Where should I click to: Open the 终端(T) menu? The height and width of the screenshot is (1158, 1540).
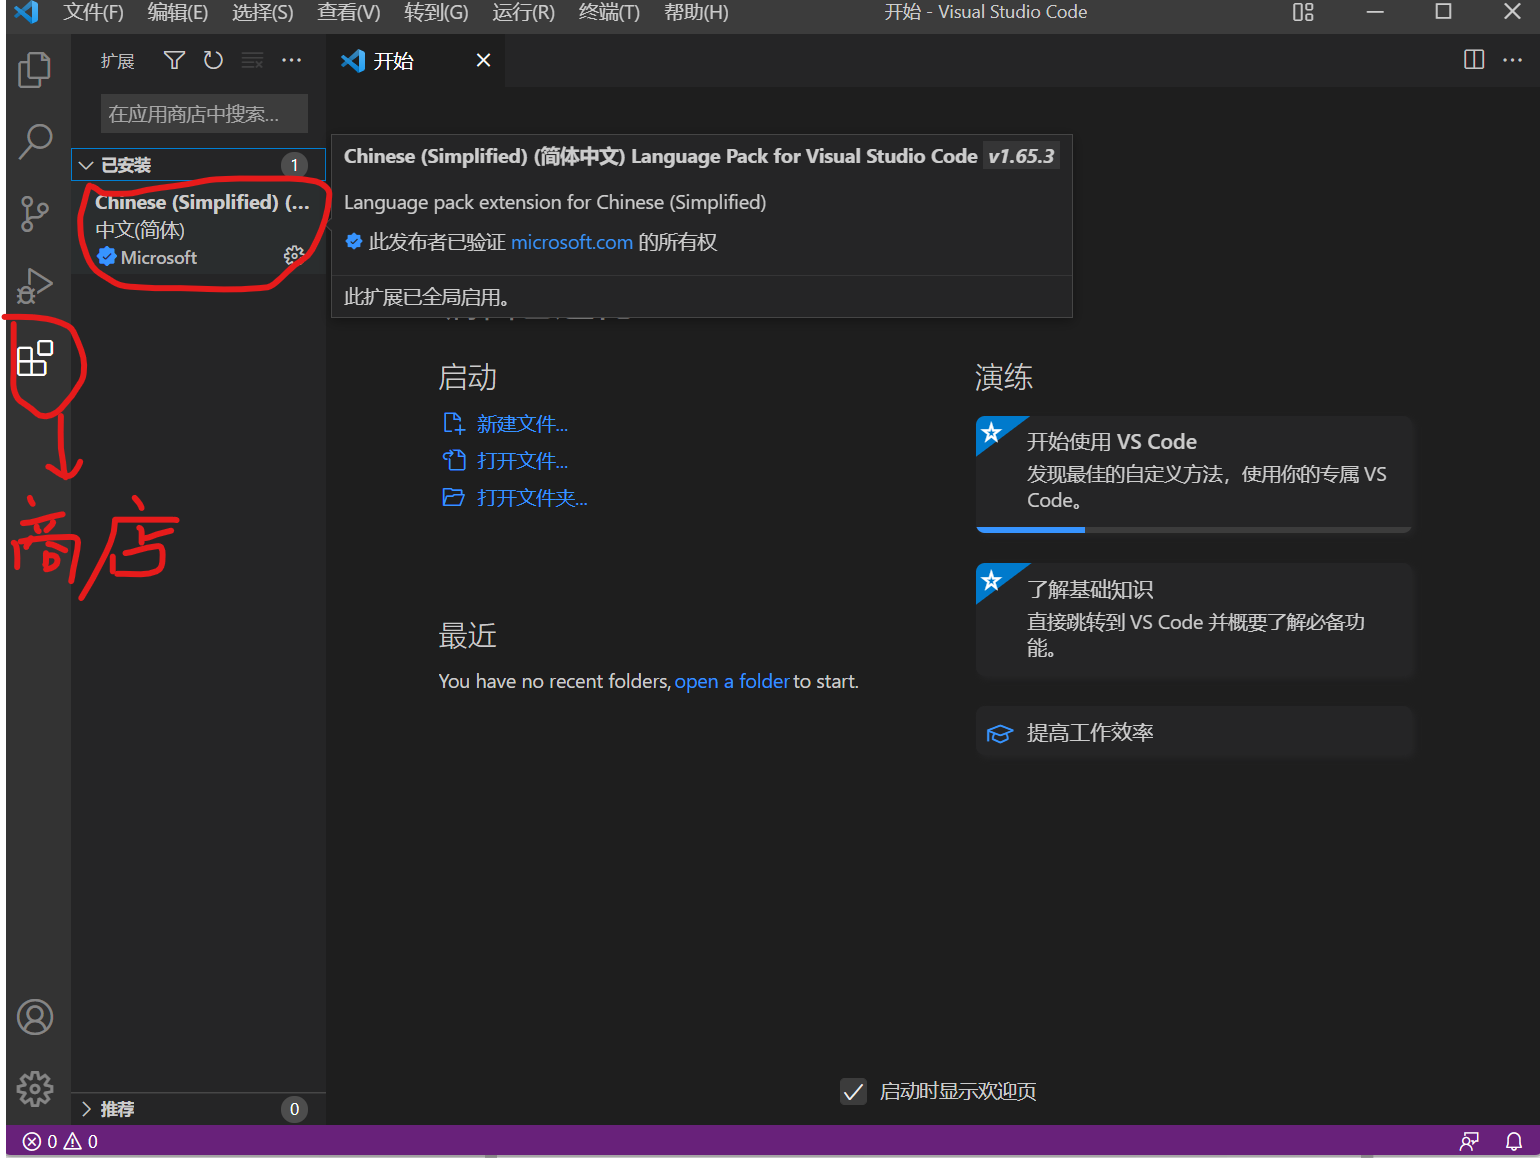click(608, 13)
